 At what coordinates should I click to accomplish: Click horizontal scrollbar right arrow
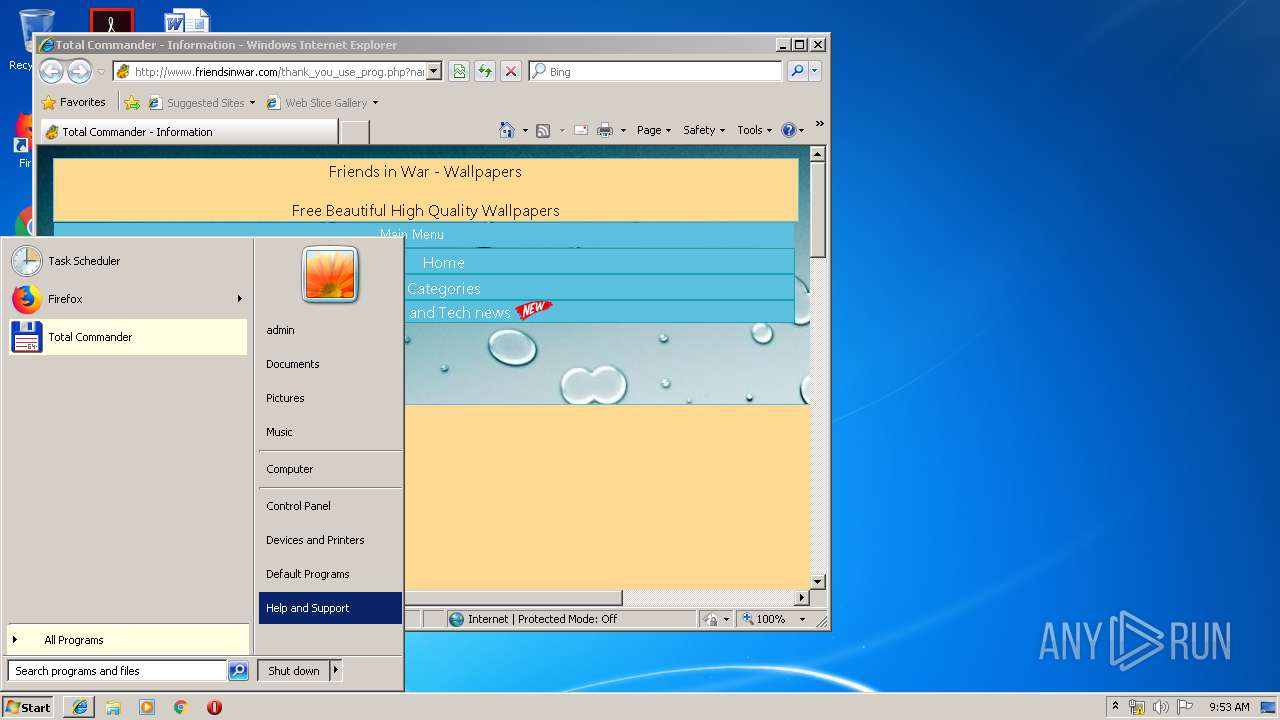[x=801, y=598]
